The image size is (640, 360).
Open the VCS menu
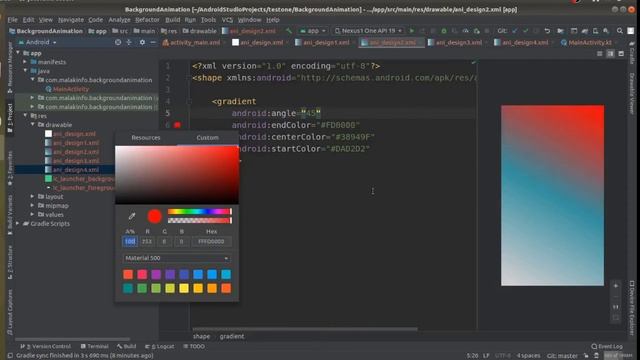[227, 20]
